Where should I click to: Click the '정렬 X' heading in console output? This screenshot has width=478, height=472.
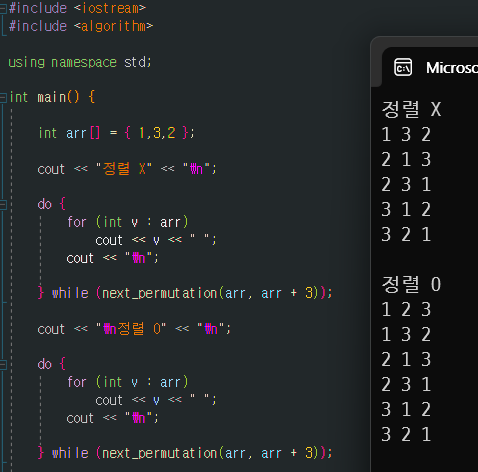(x=411, y=109)
